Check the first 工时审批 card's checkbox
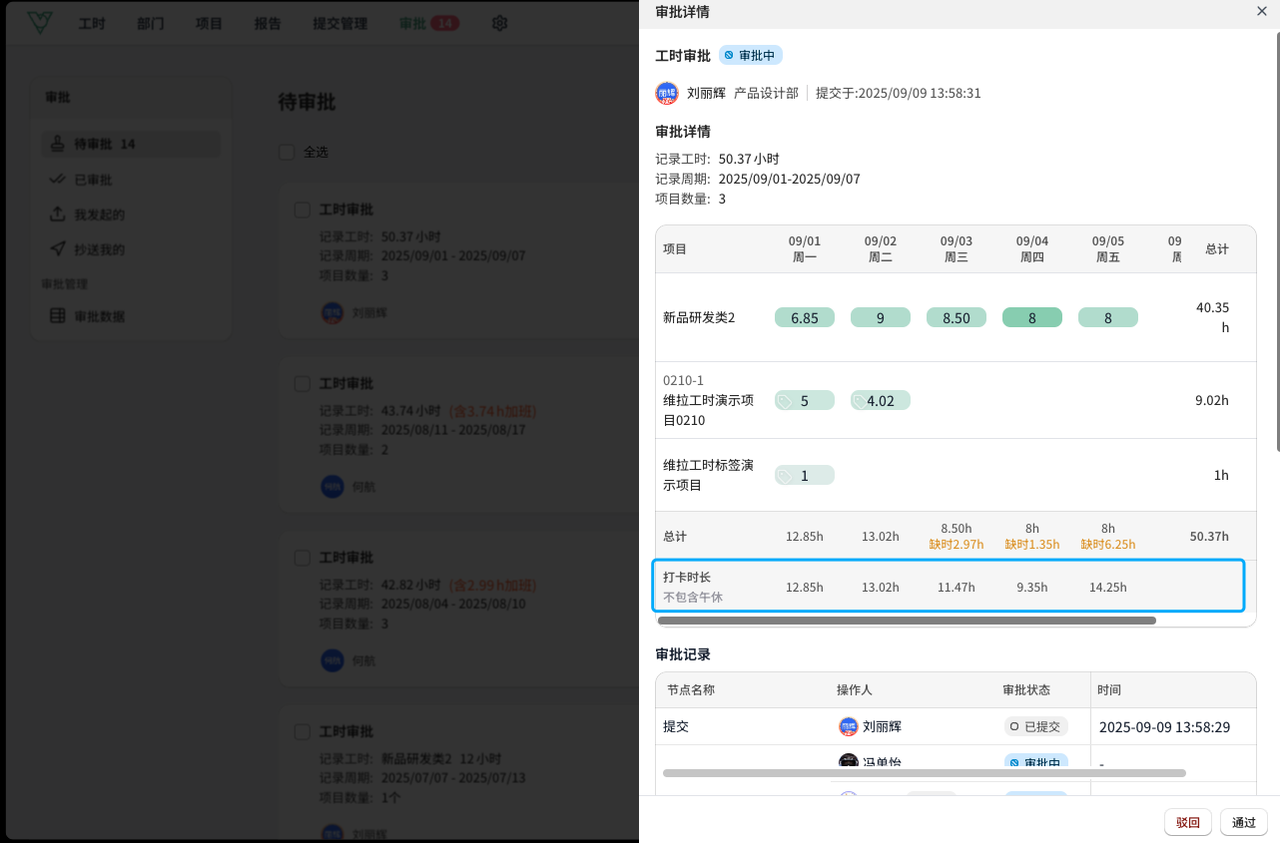Image resolution: width=1280 pixels, height=843 pixels. pyautogui.click(x=301, y=209)
